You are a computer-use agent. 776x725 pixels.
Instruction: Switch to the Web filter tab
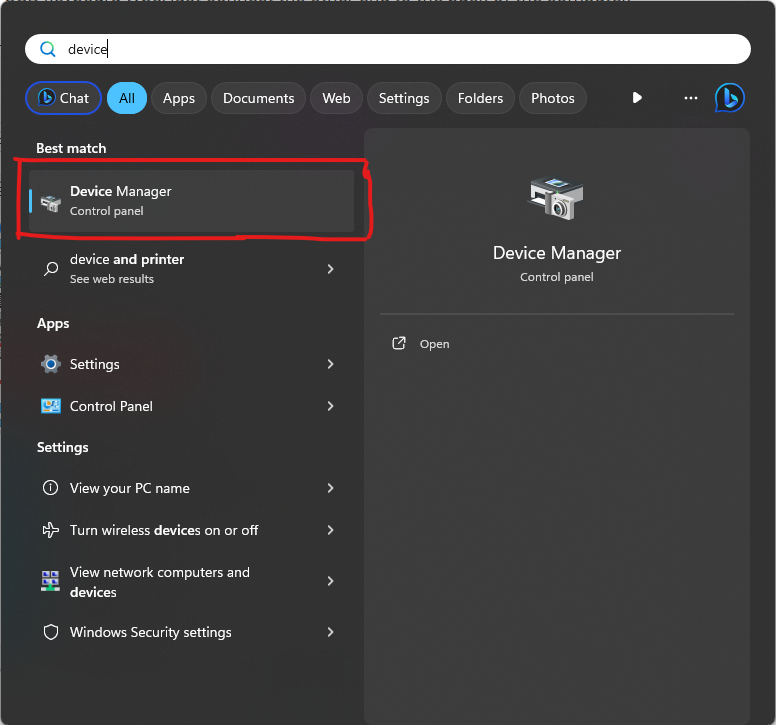tap(336, 98)
